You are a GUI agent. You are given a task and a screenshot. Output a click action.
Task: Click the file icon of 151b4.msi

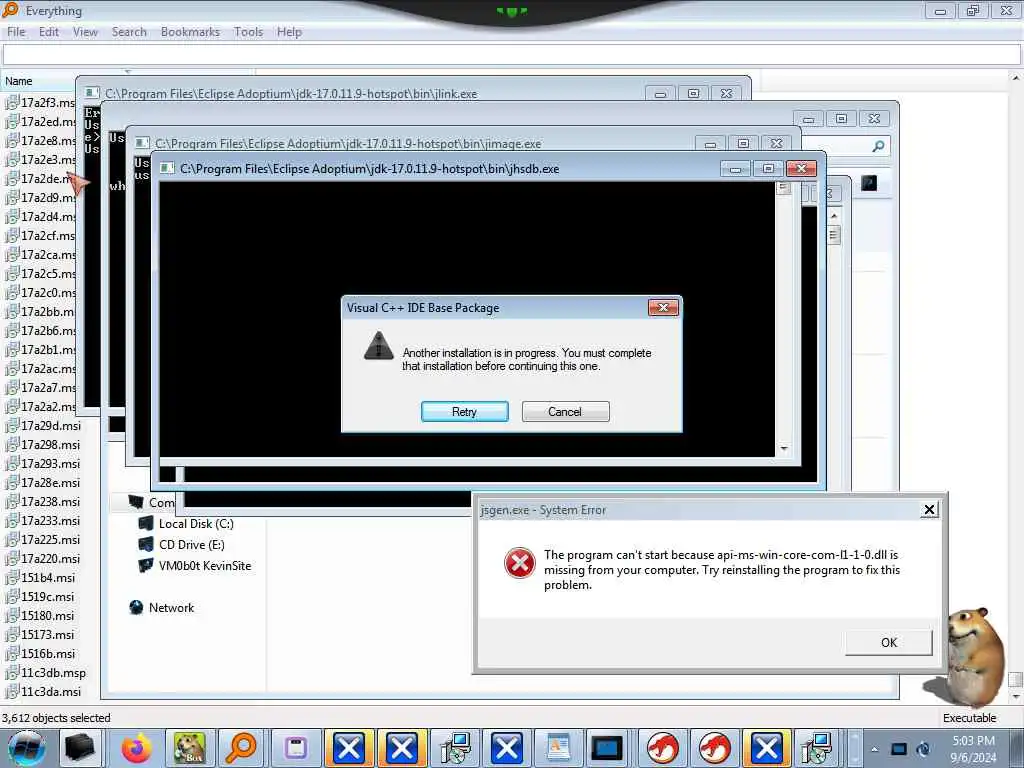pos(11,578)
